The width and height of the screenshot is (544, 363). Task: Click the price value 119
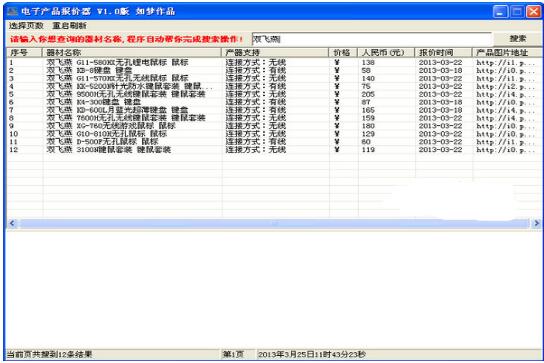point(368,150)
